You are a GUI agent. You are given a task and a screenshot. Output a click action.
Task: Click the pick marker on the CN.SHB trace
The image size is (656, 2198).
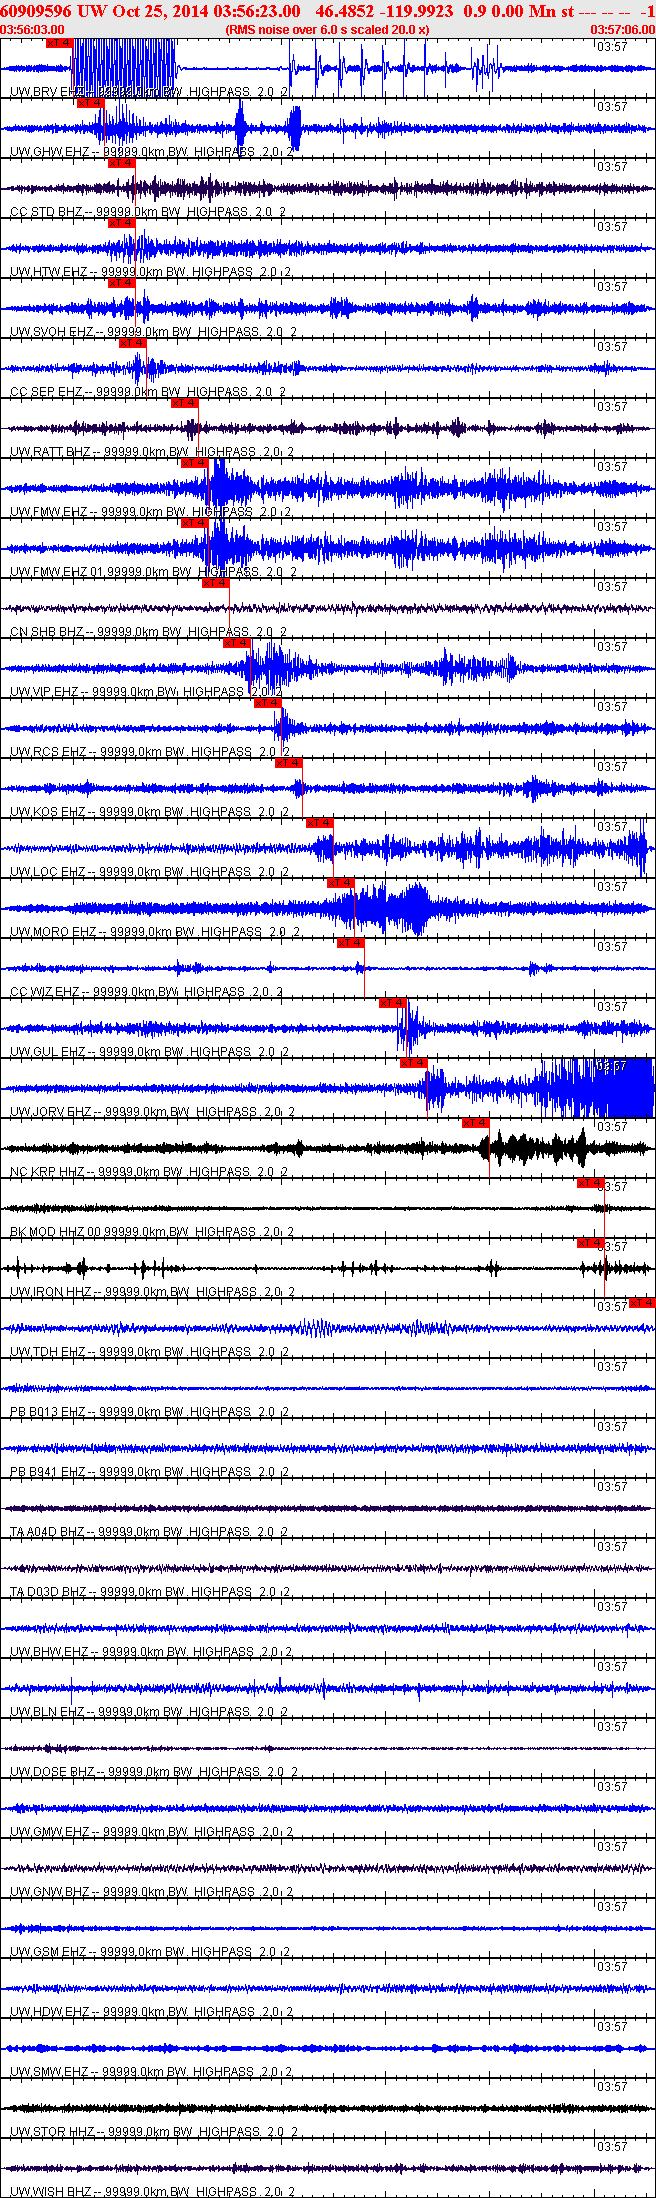coord(215,582)
